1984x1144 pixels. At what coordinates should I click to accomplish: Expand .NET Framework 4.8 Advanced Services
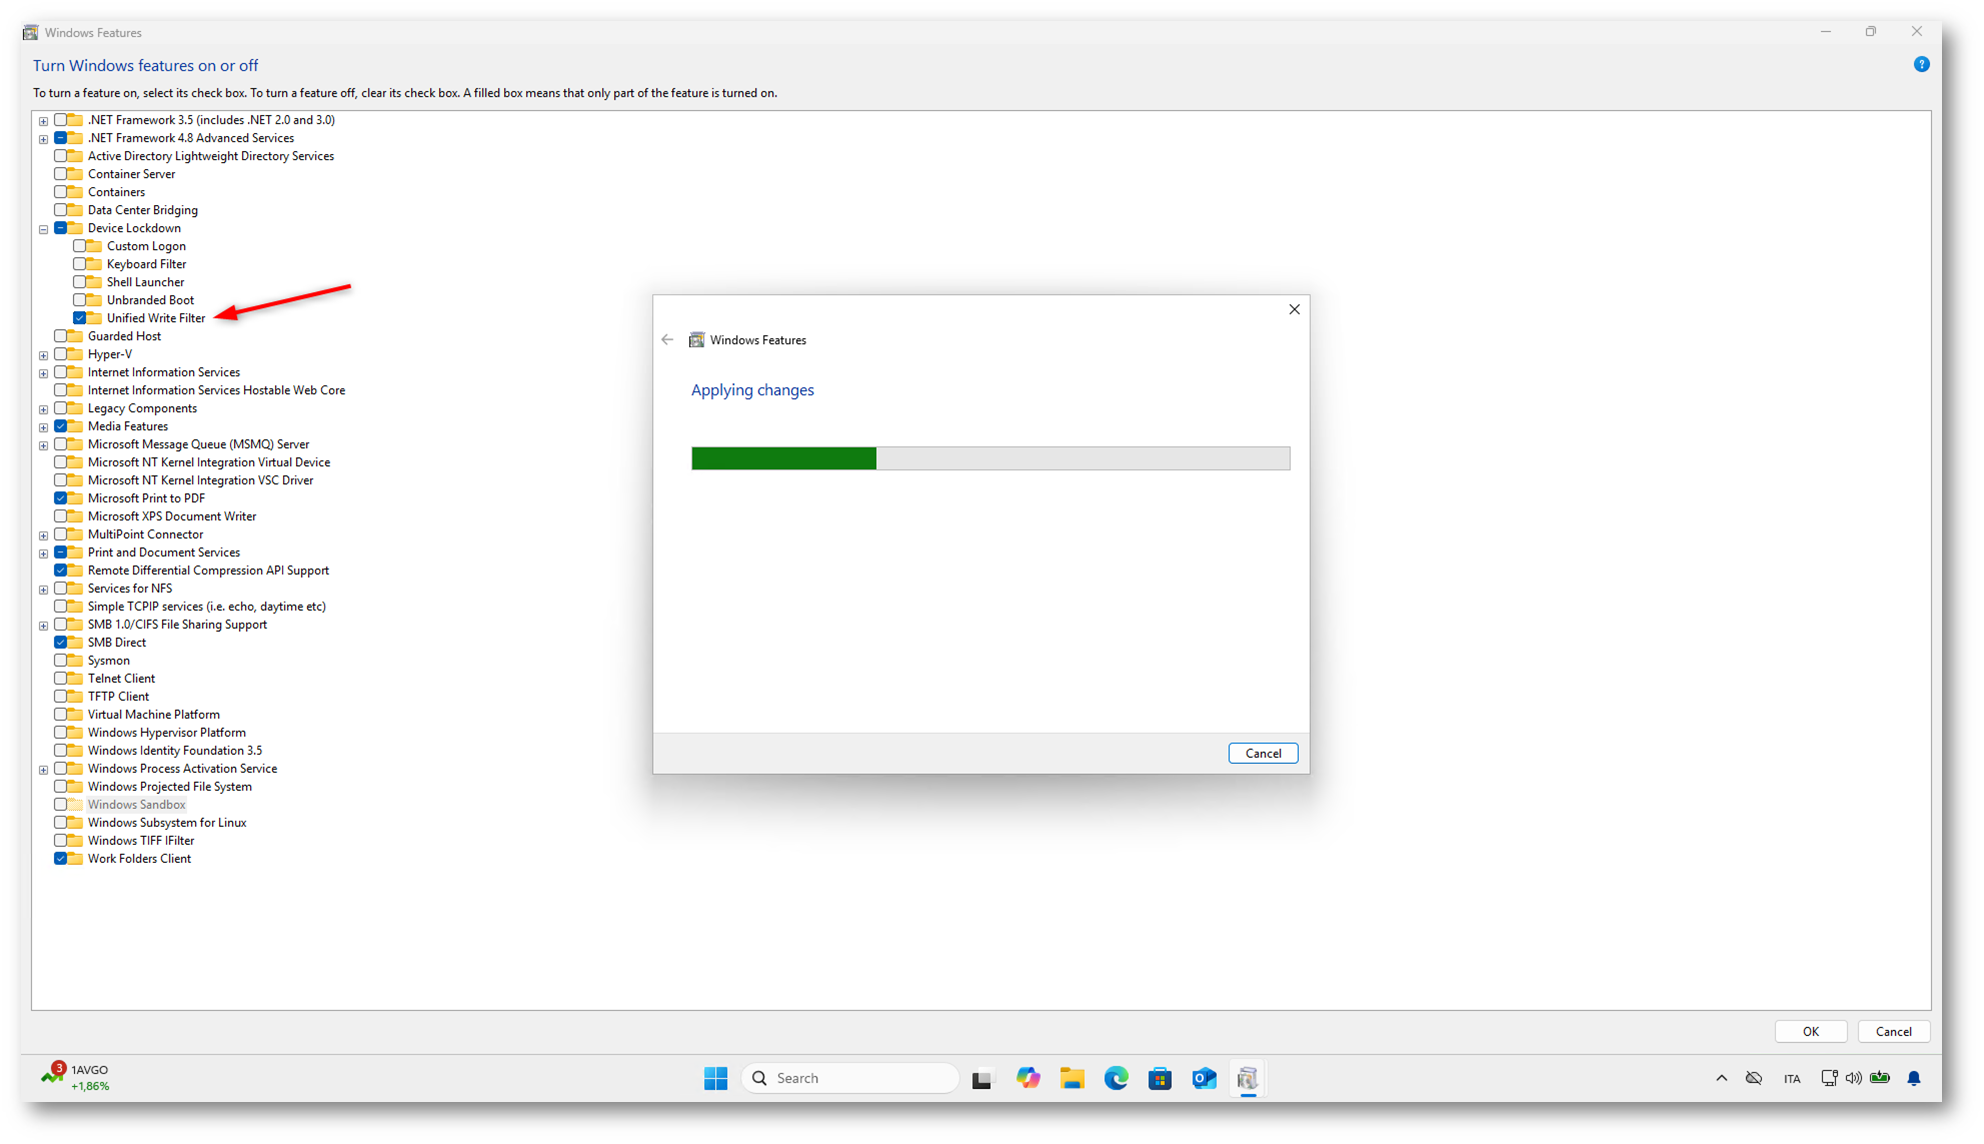tap(43, 139)
